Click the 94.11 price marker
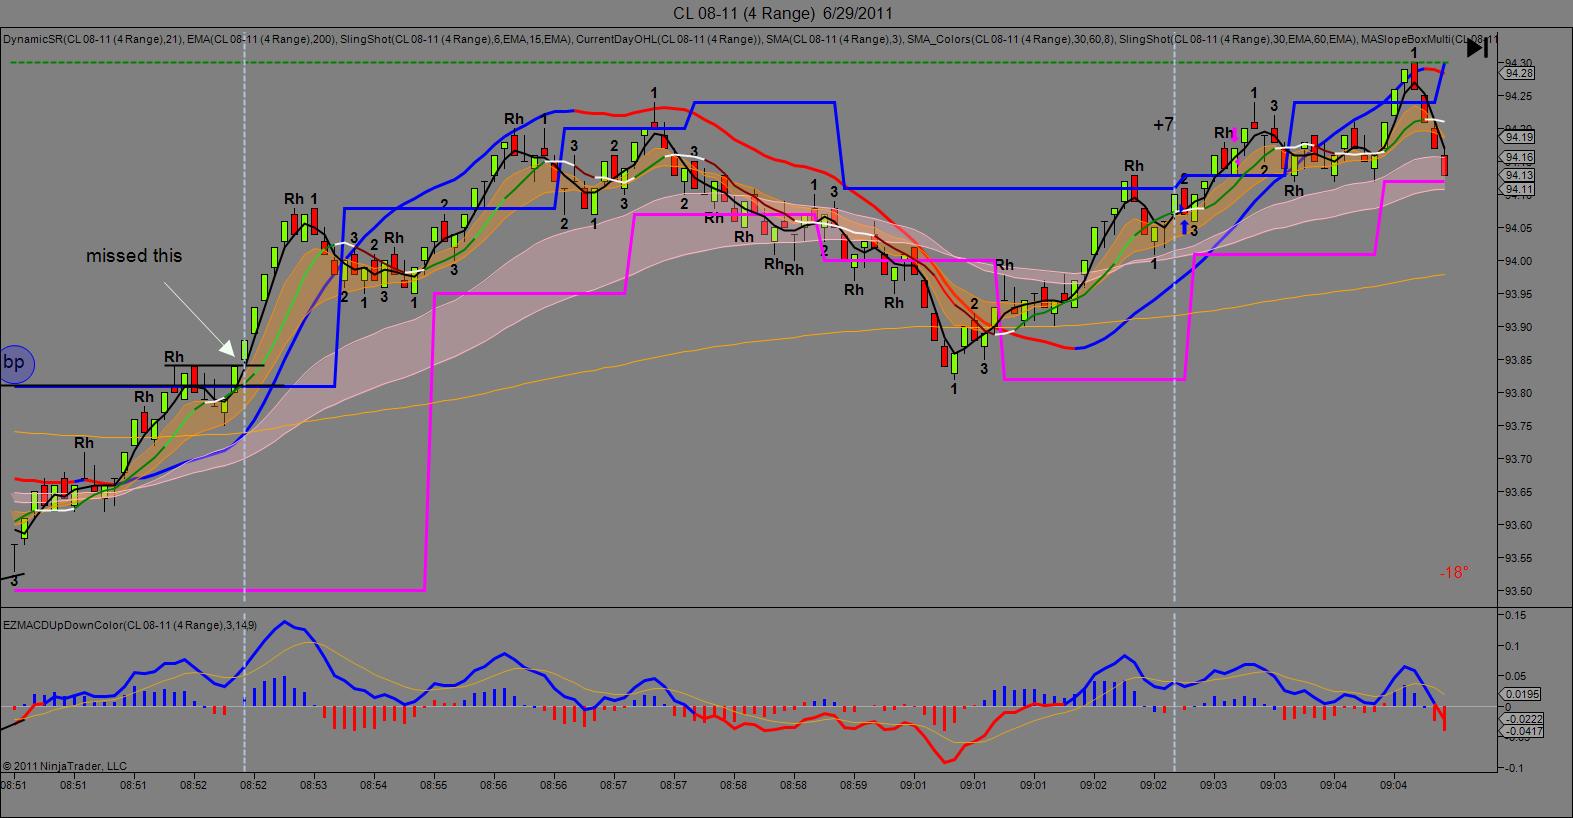1573x818 pixels. click(x=1518, y=189)
